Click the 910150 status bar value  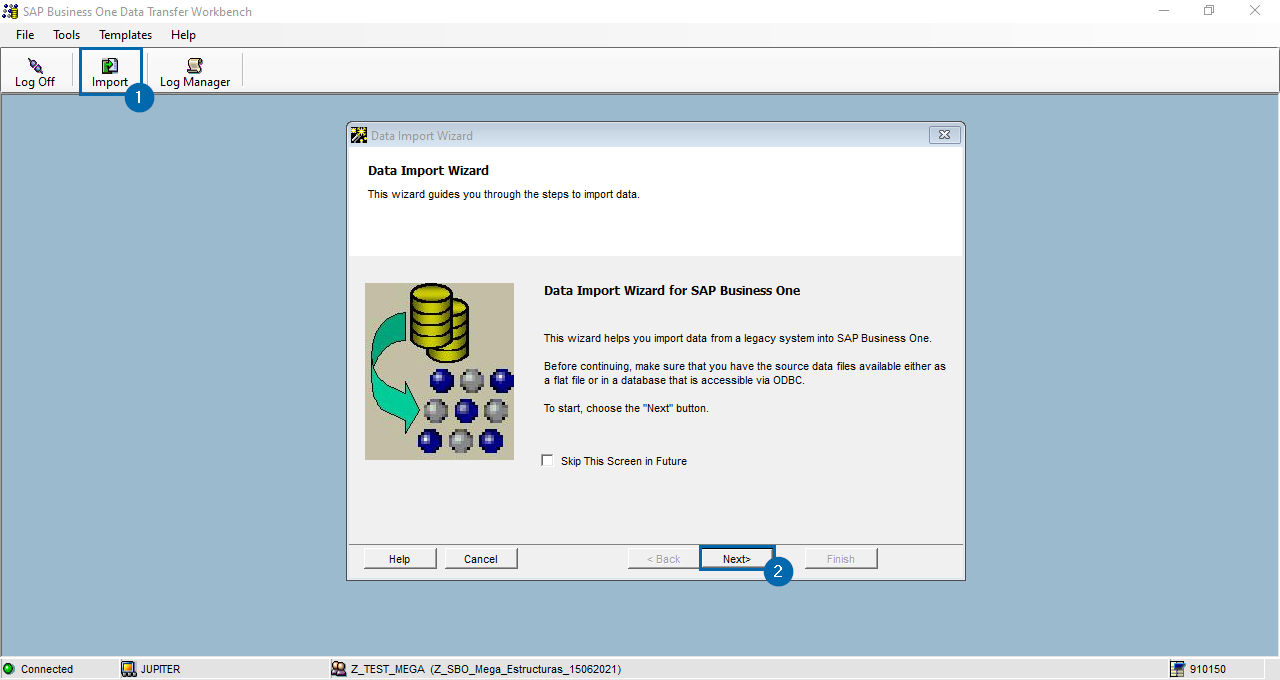click(x=1208, y=669)
